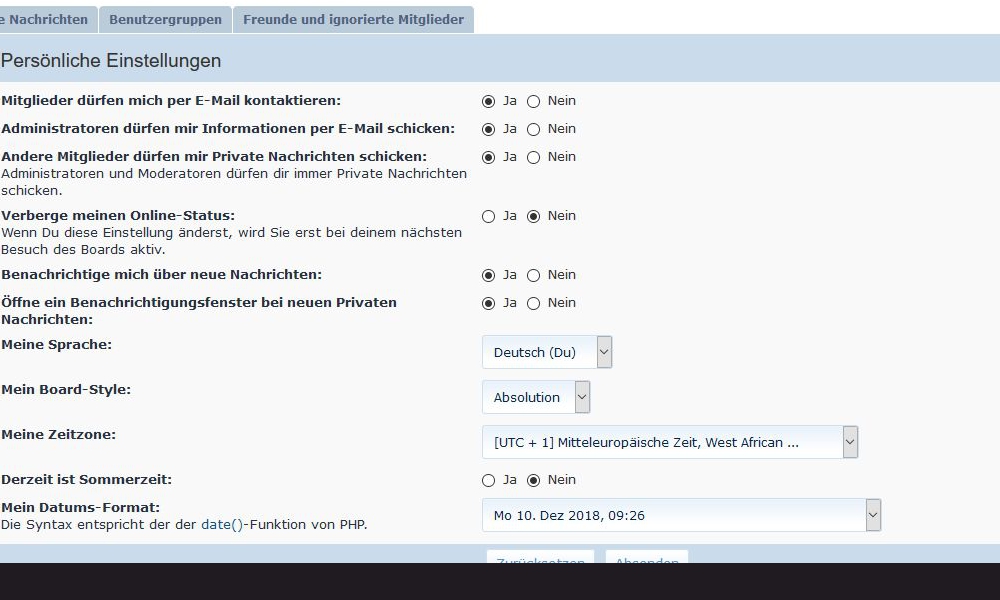Image resolution: width=1000 pixels, height=600 pixels.
Task: Expand the Datums-Format dropdown
Action: click(681, 515)
